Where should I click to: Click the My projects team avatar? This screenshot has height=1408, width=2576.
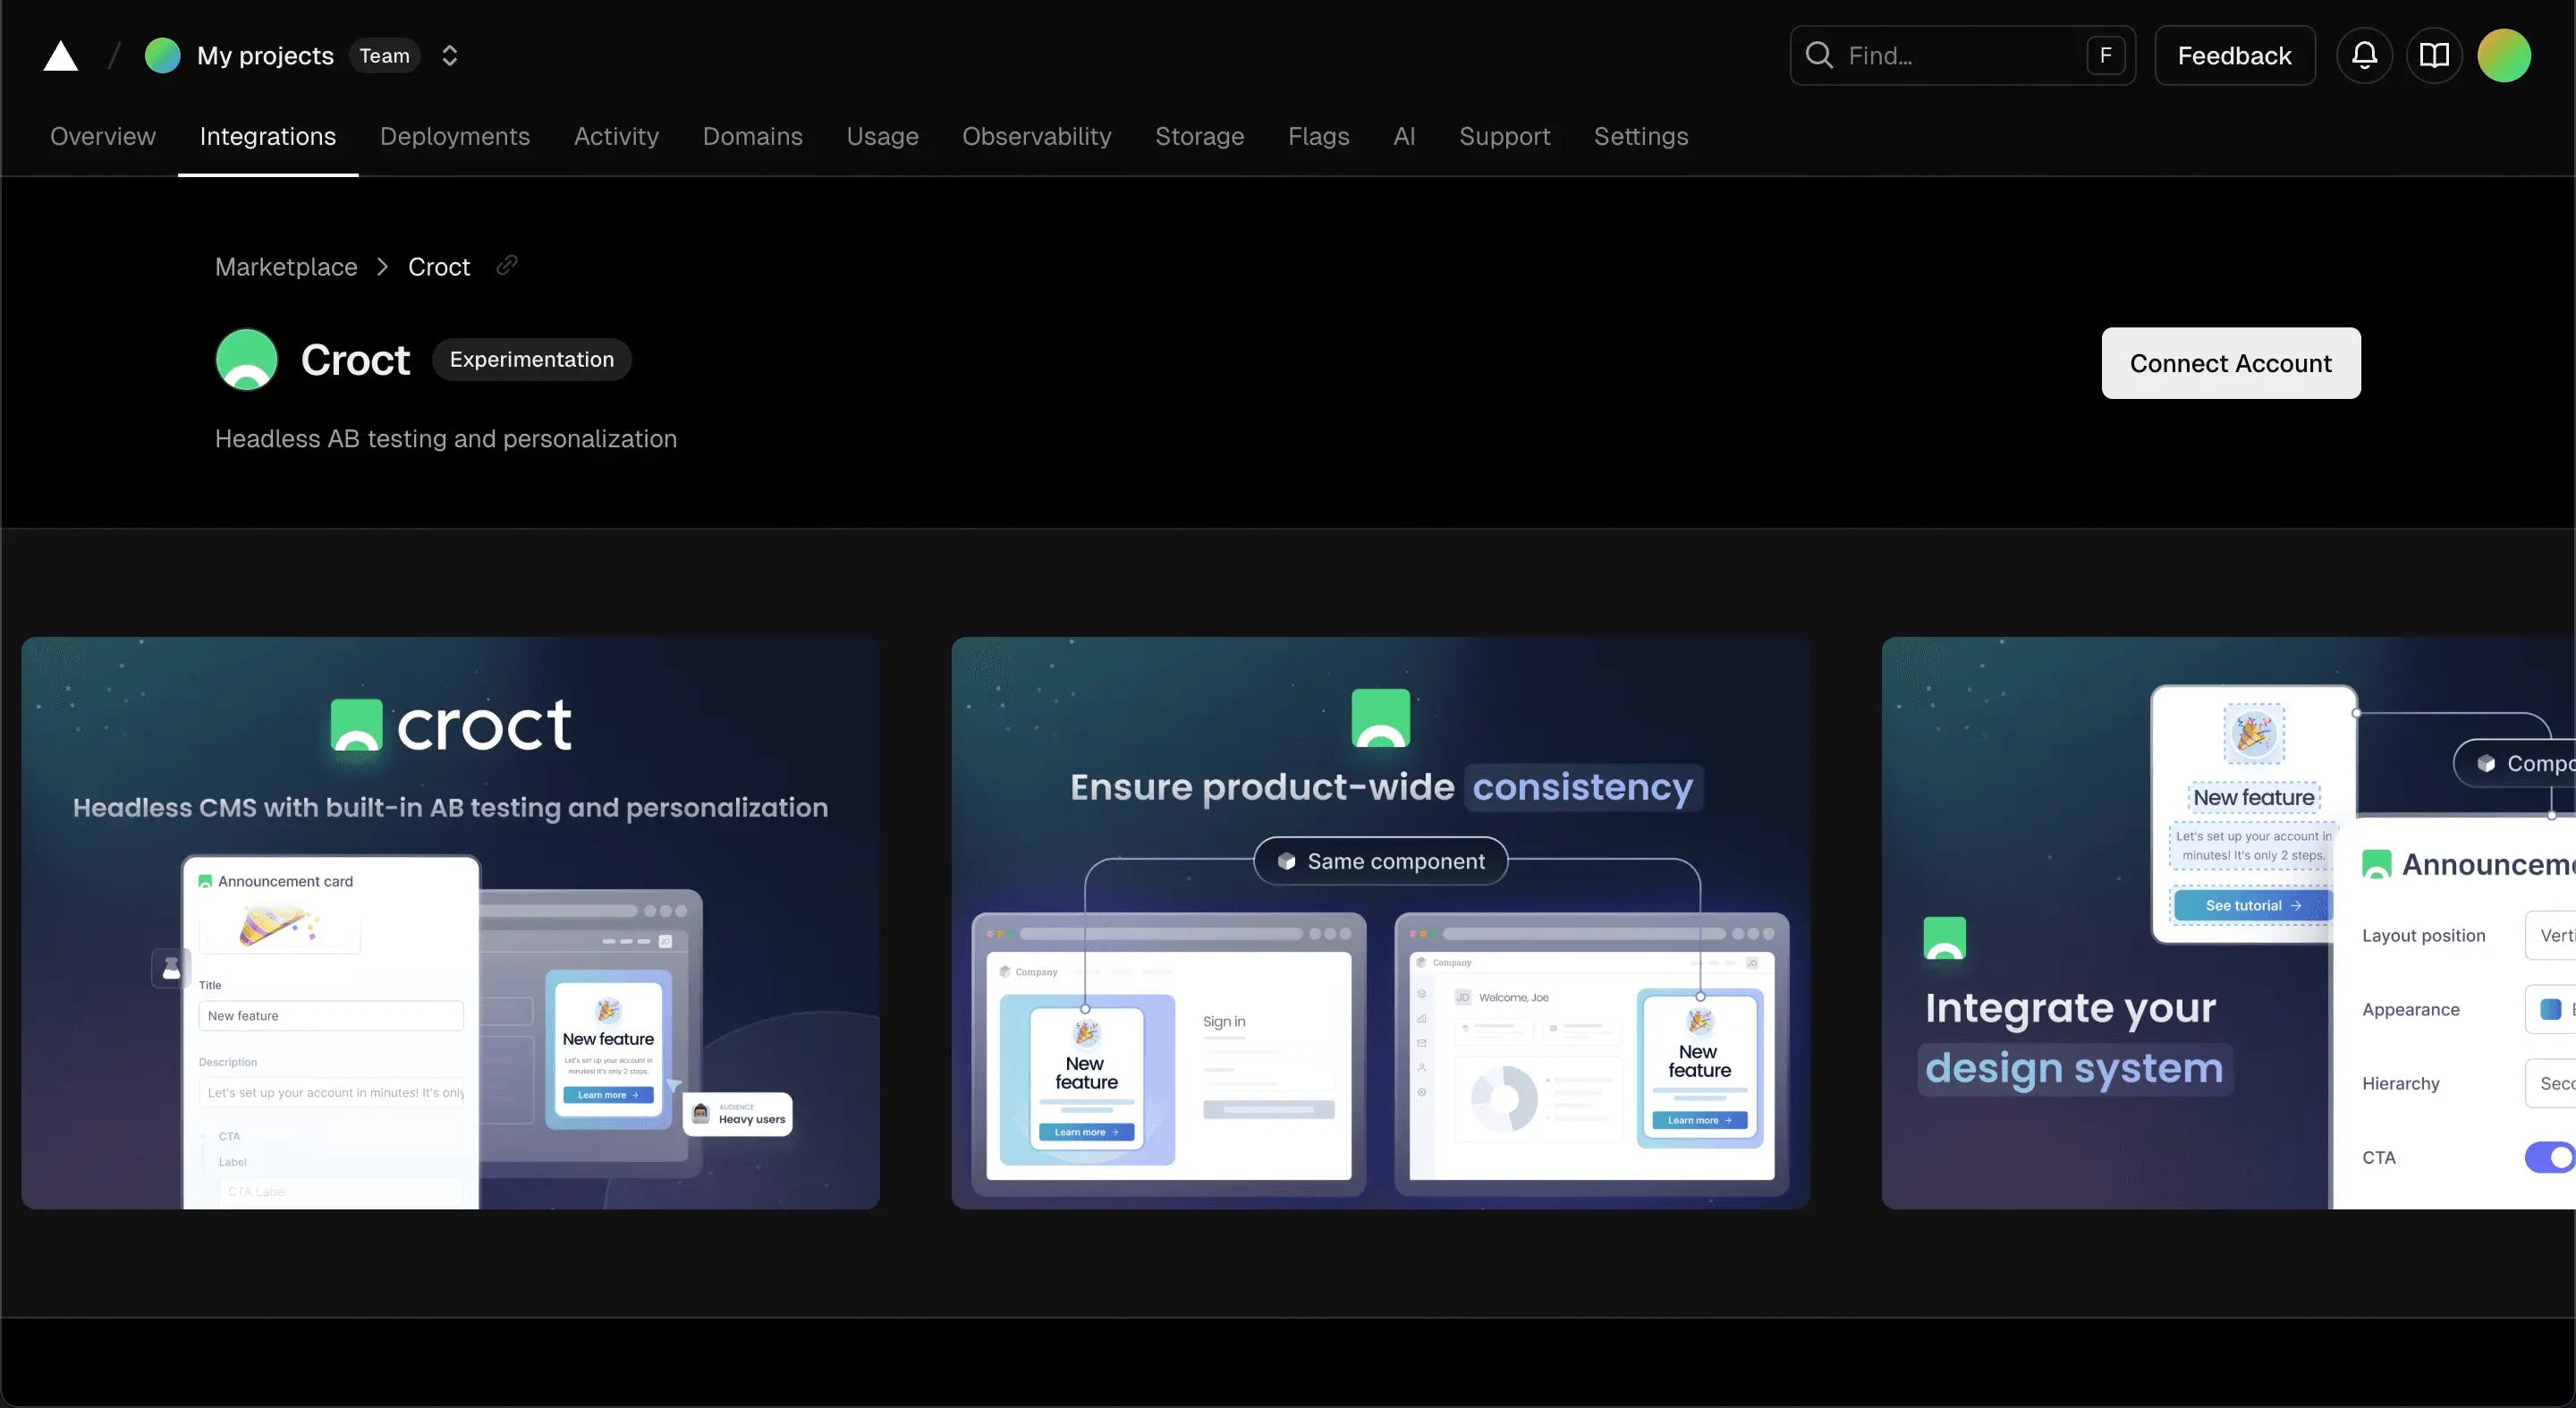(163, 56)
